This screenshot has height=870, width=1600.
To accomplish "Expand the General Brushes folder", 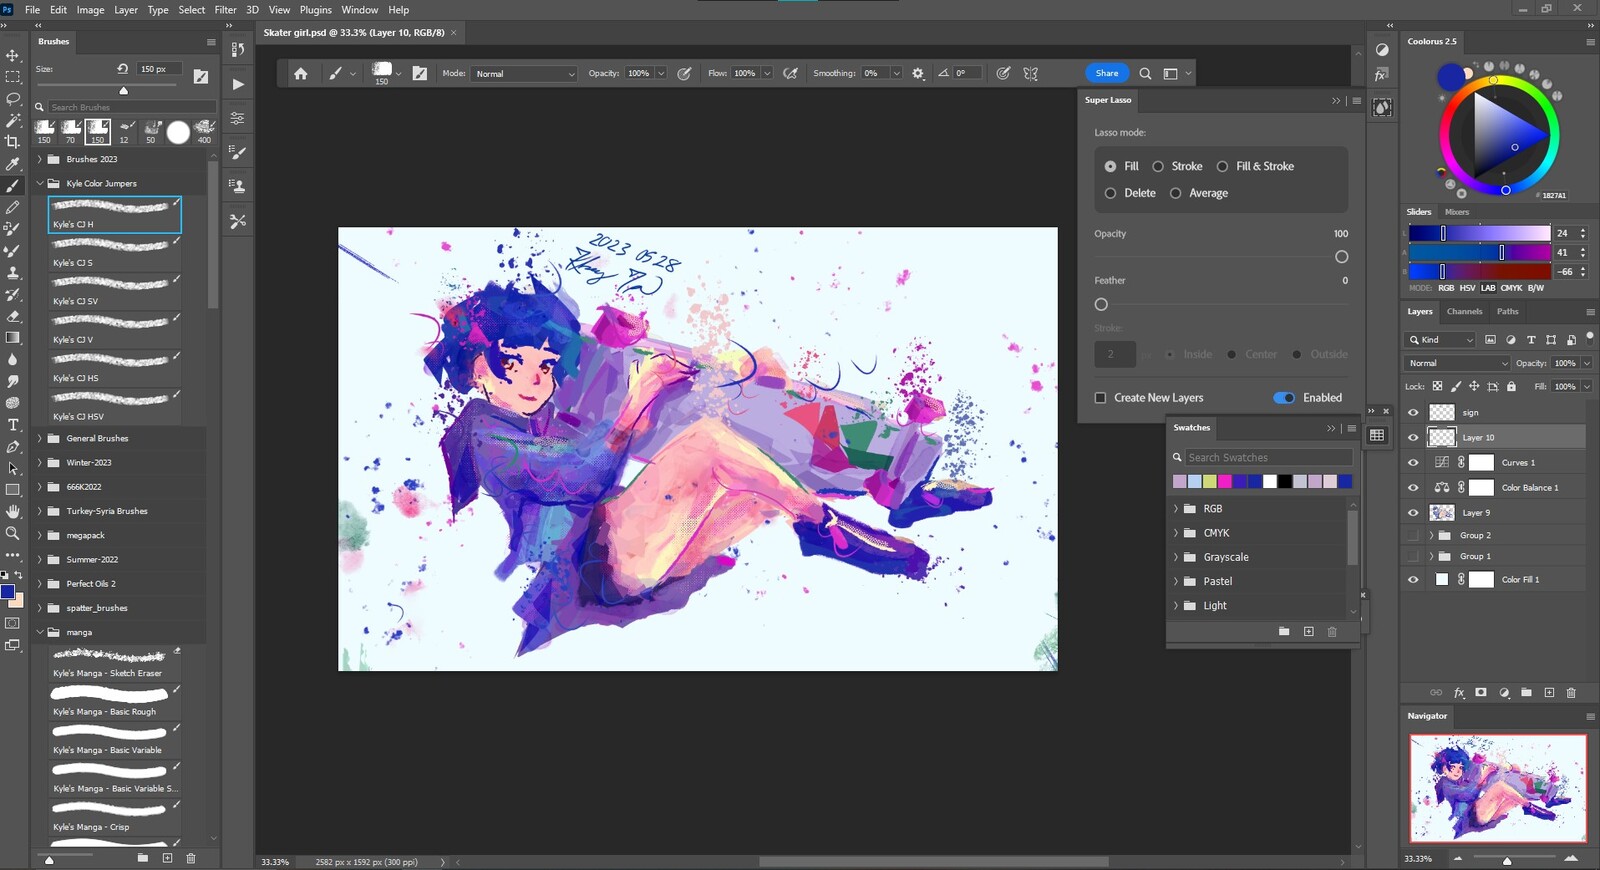I will [40, 438].
